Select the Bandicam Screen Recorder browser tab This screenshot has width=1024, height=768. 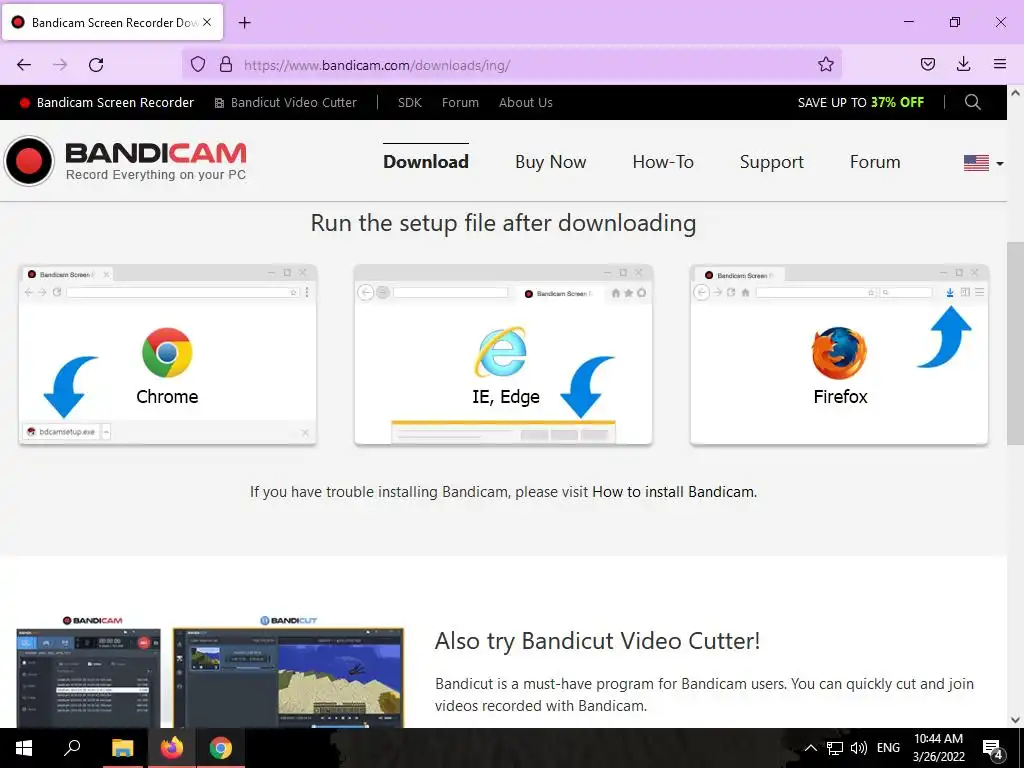[x=113, y=22]
